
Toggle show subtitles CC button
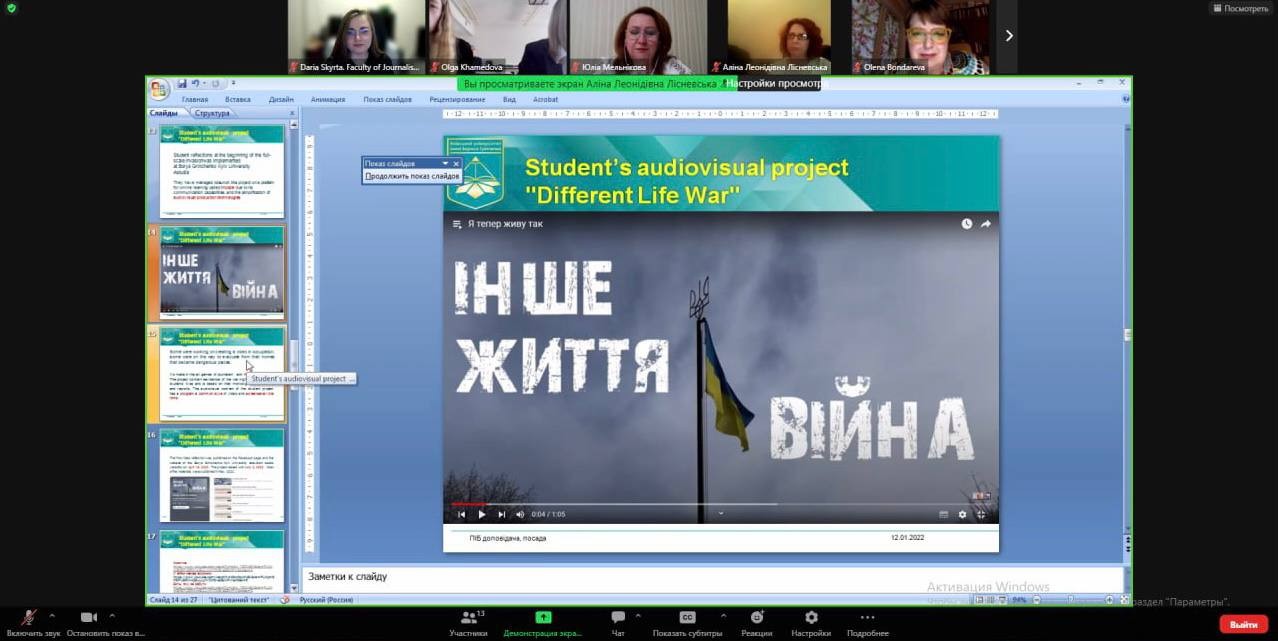[x=687, y=618]
